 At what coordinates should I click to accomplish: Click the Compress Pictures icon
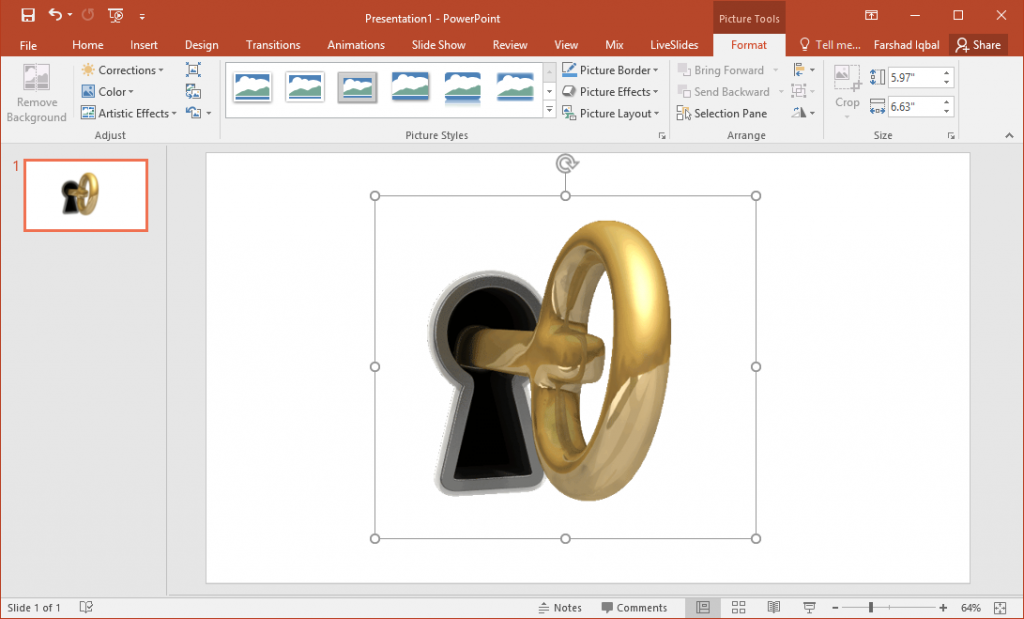point(192,70)
